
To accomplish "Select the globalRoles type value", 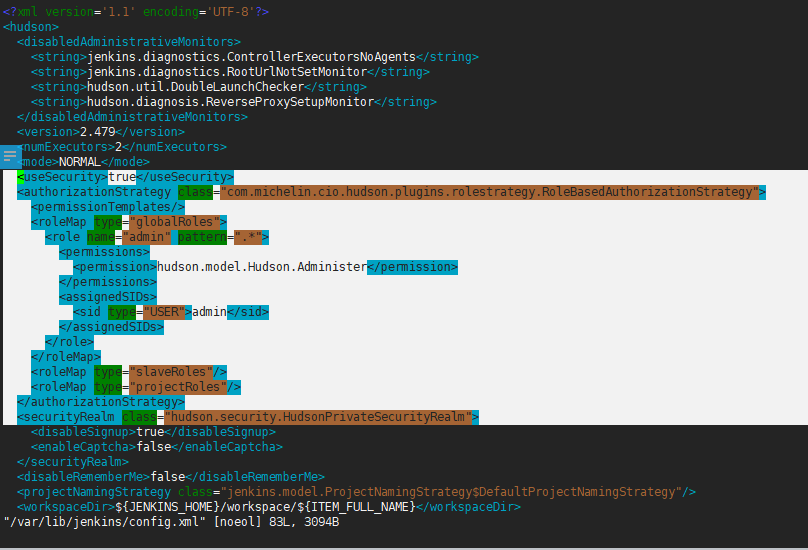I will pos(175,222).
